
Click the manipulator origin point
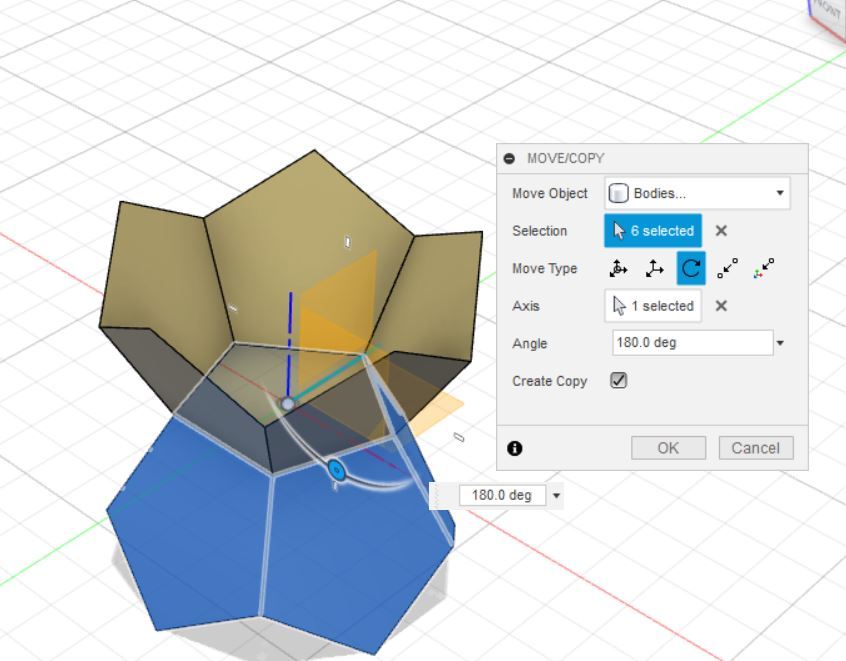click(x=288, y=404)
